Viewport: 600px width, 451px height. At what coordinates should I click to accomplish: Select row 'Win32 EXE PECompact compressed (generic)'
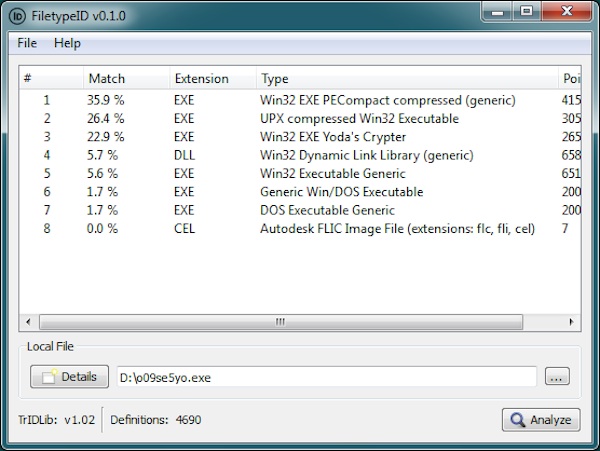(x=300, y=100)
